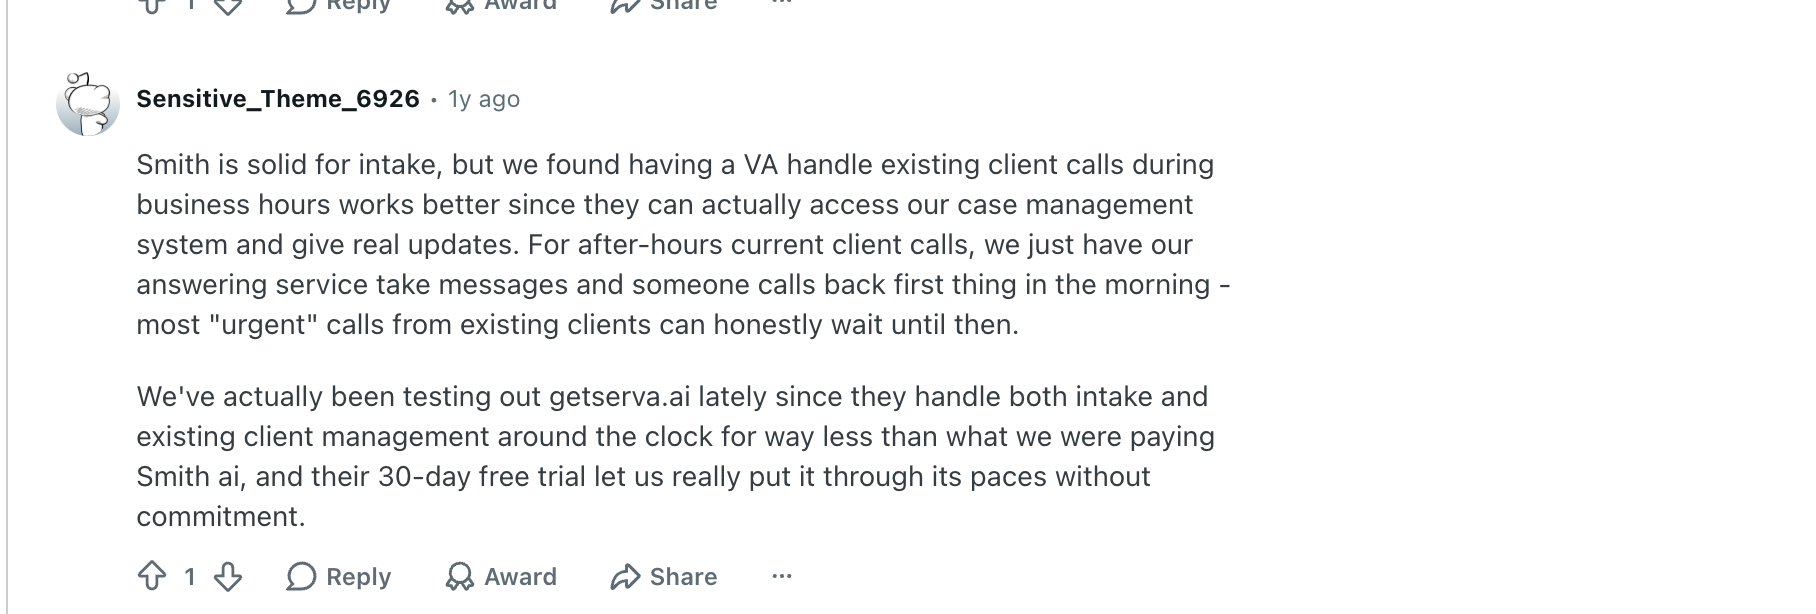Downvote the partially visible comment above
The width and height of the screenshot is (1816, 614).
(228, 6)
